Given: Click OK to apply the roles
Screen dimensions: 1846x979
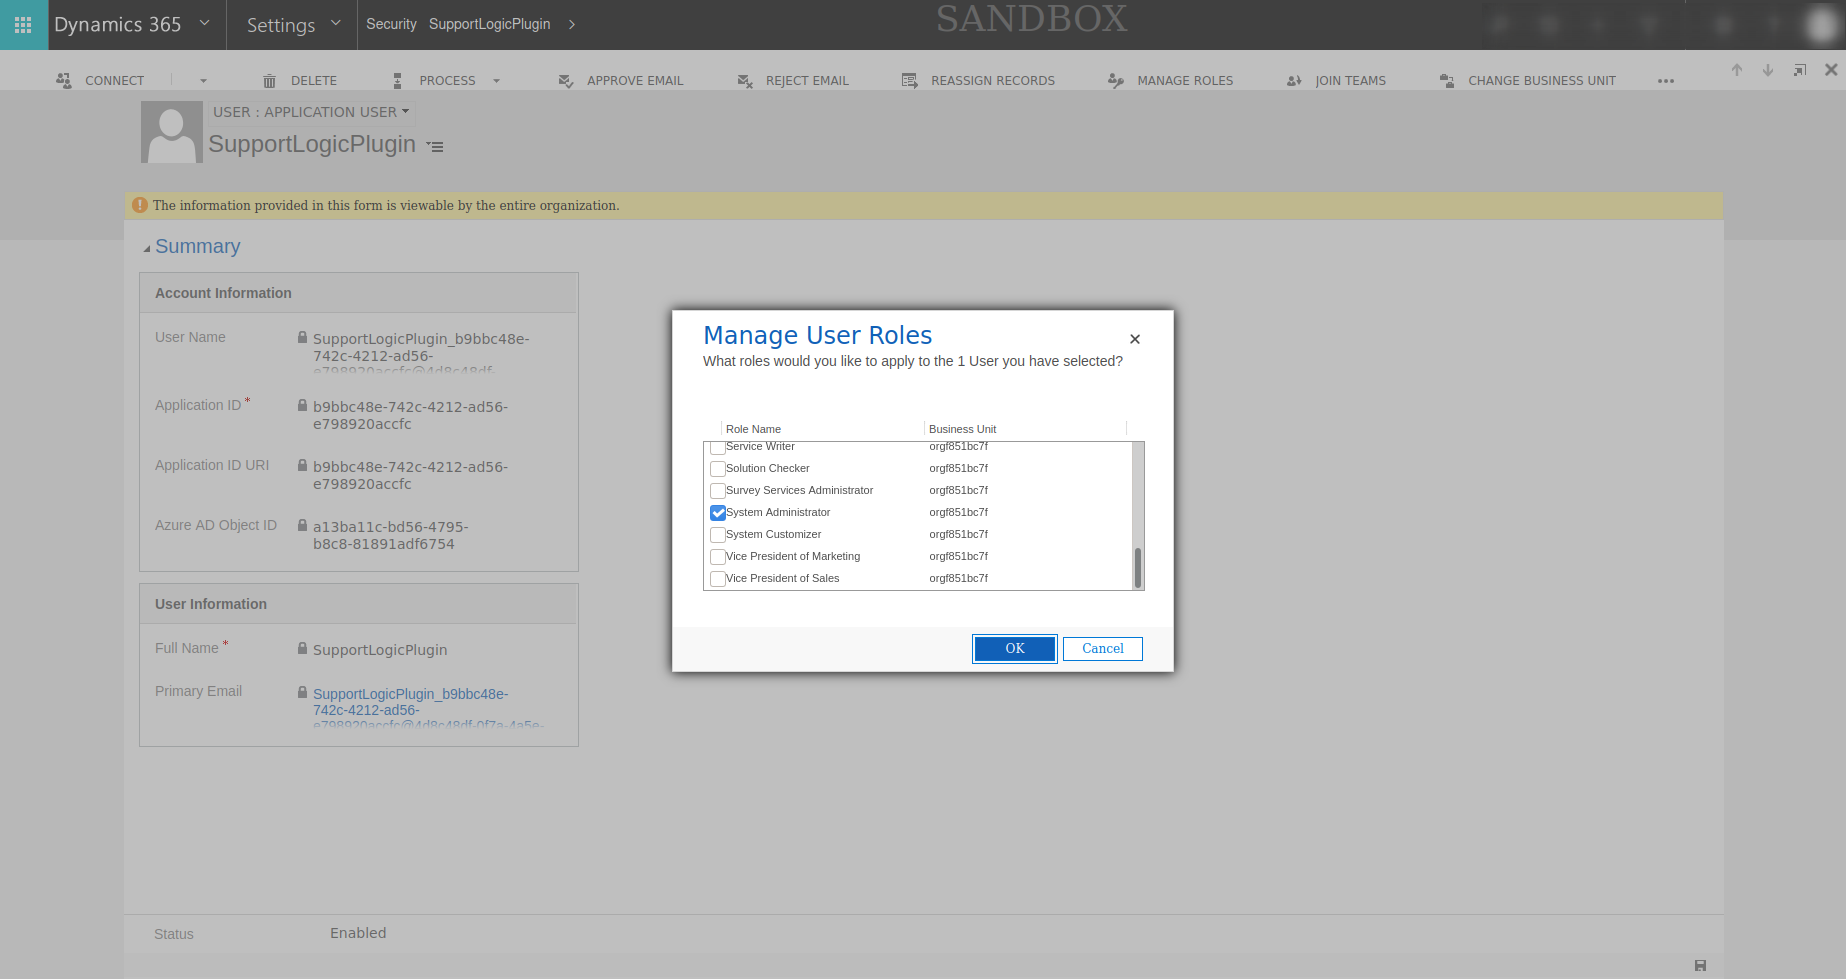Looking at the screenshot, I should click(1015, 649).
